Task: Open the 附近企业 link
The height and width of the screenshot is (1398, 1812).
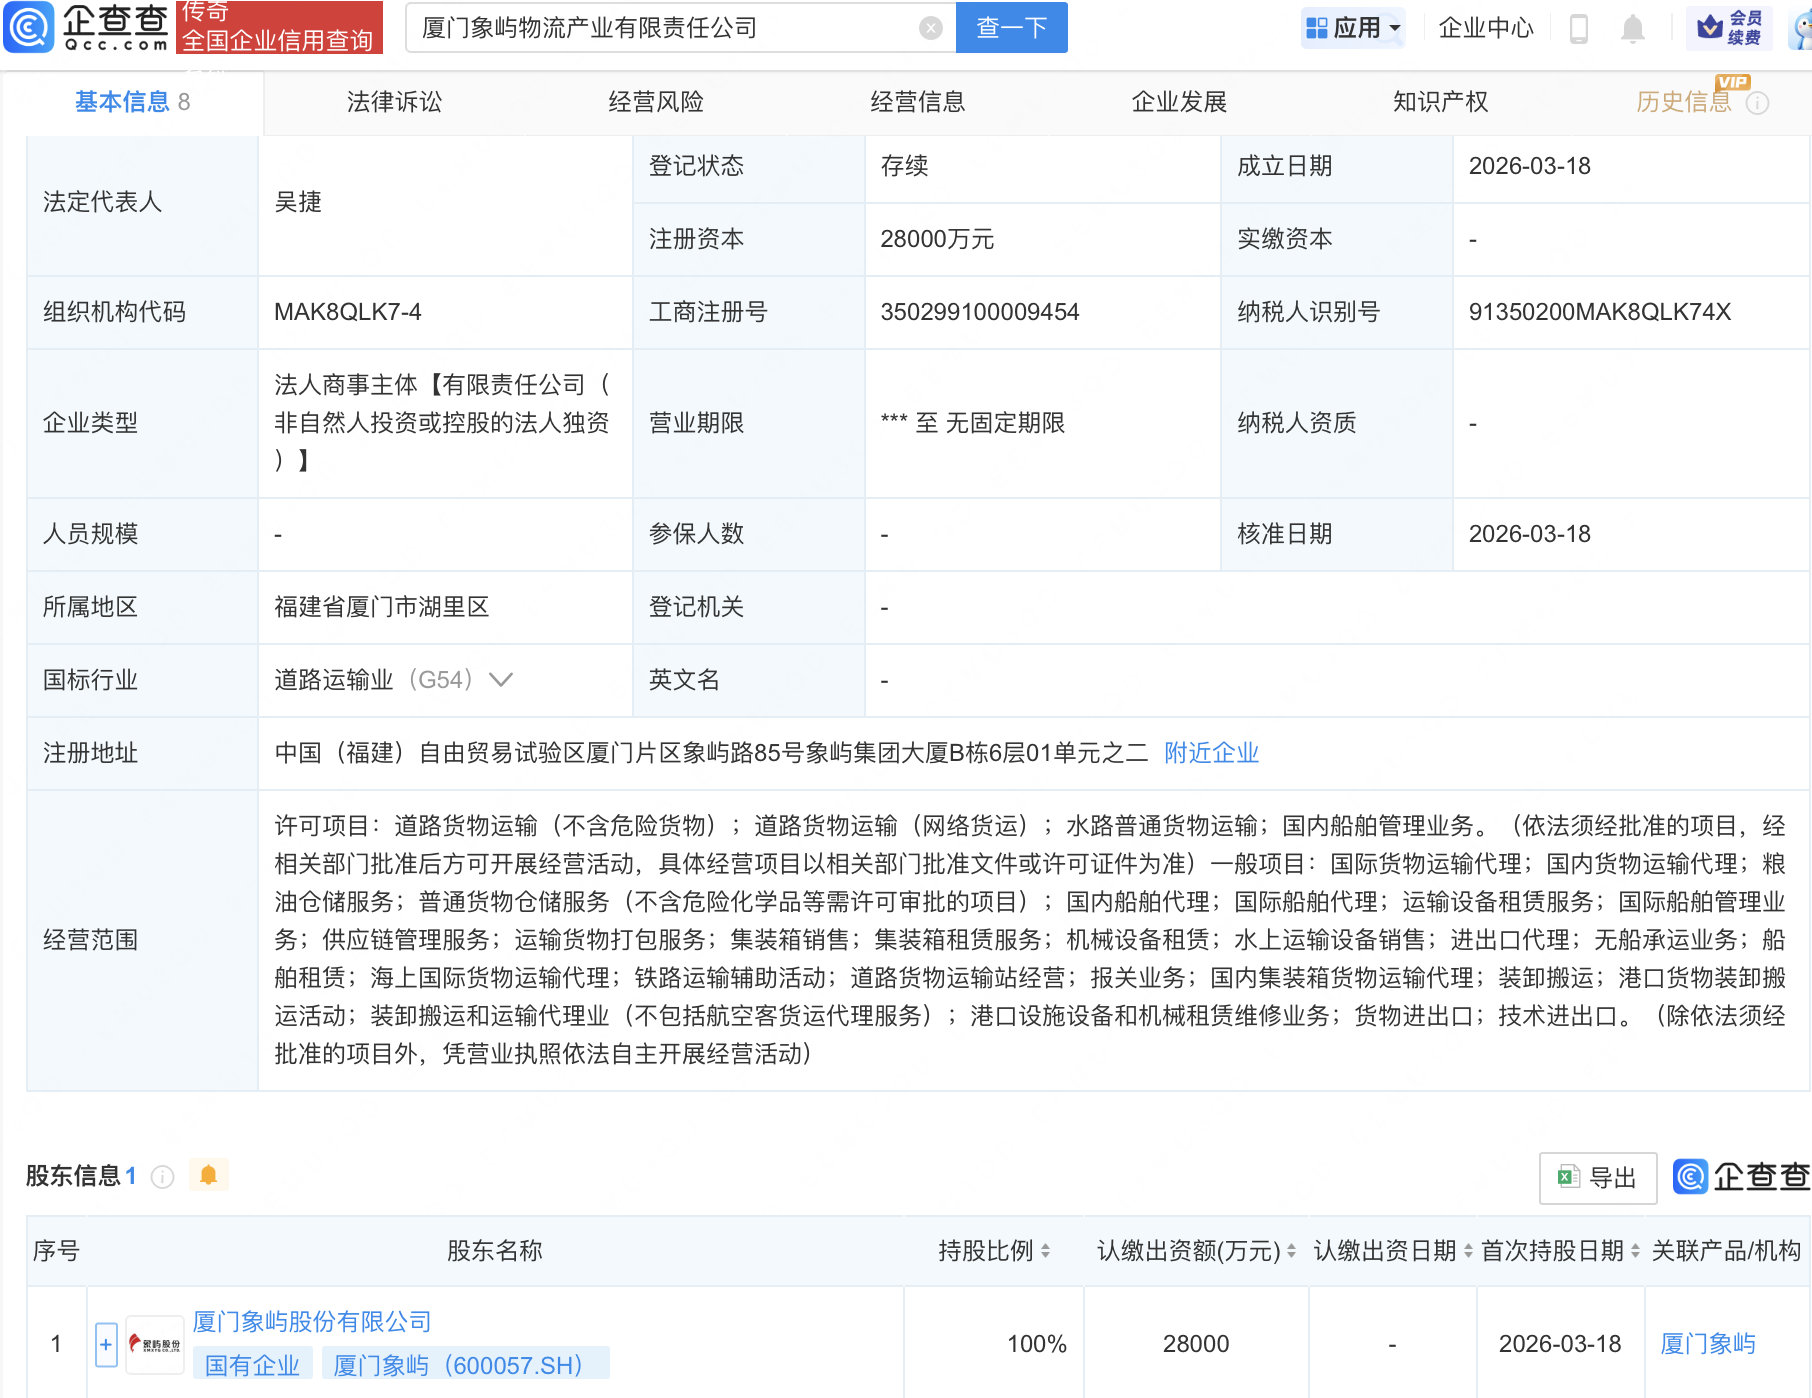Action: point(1211,753)
